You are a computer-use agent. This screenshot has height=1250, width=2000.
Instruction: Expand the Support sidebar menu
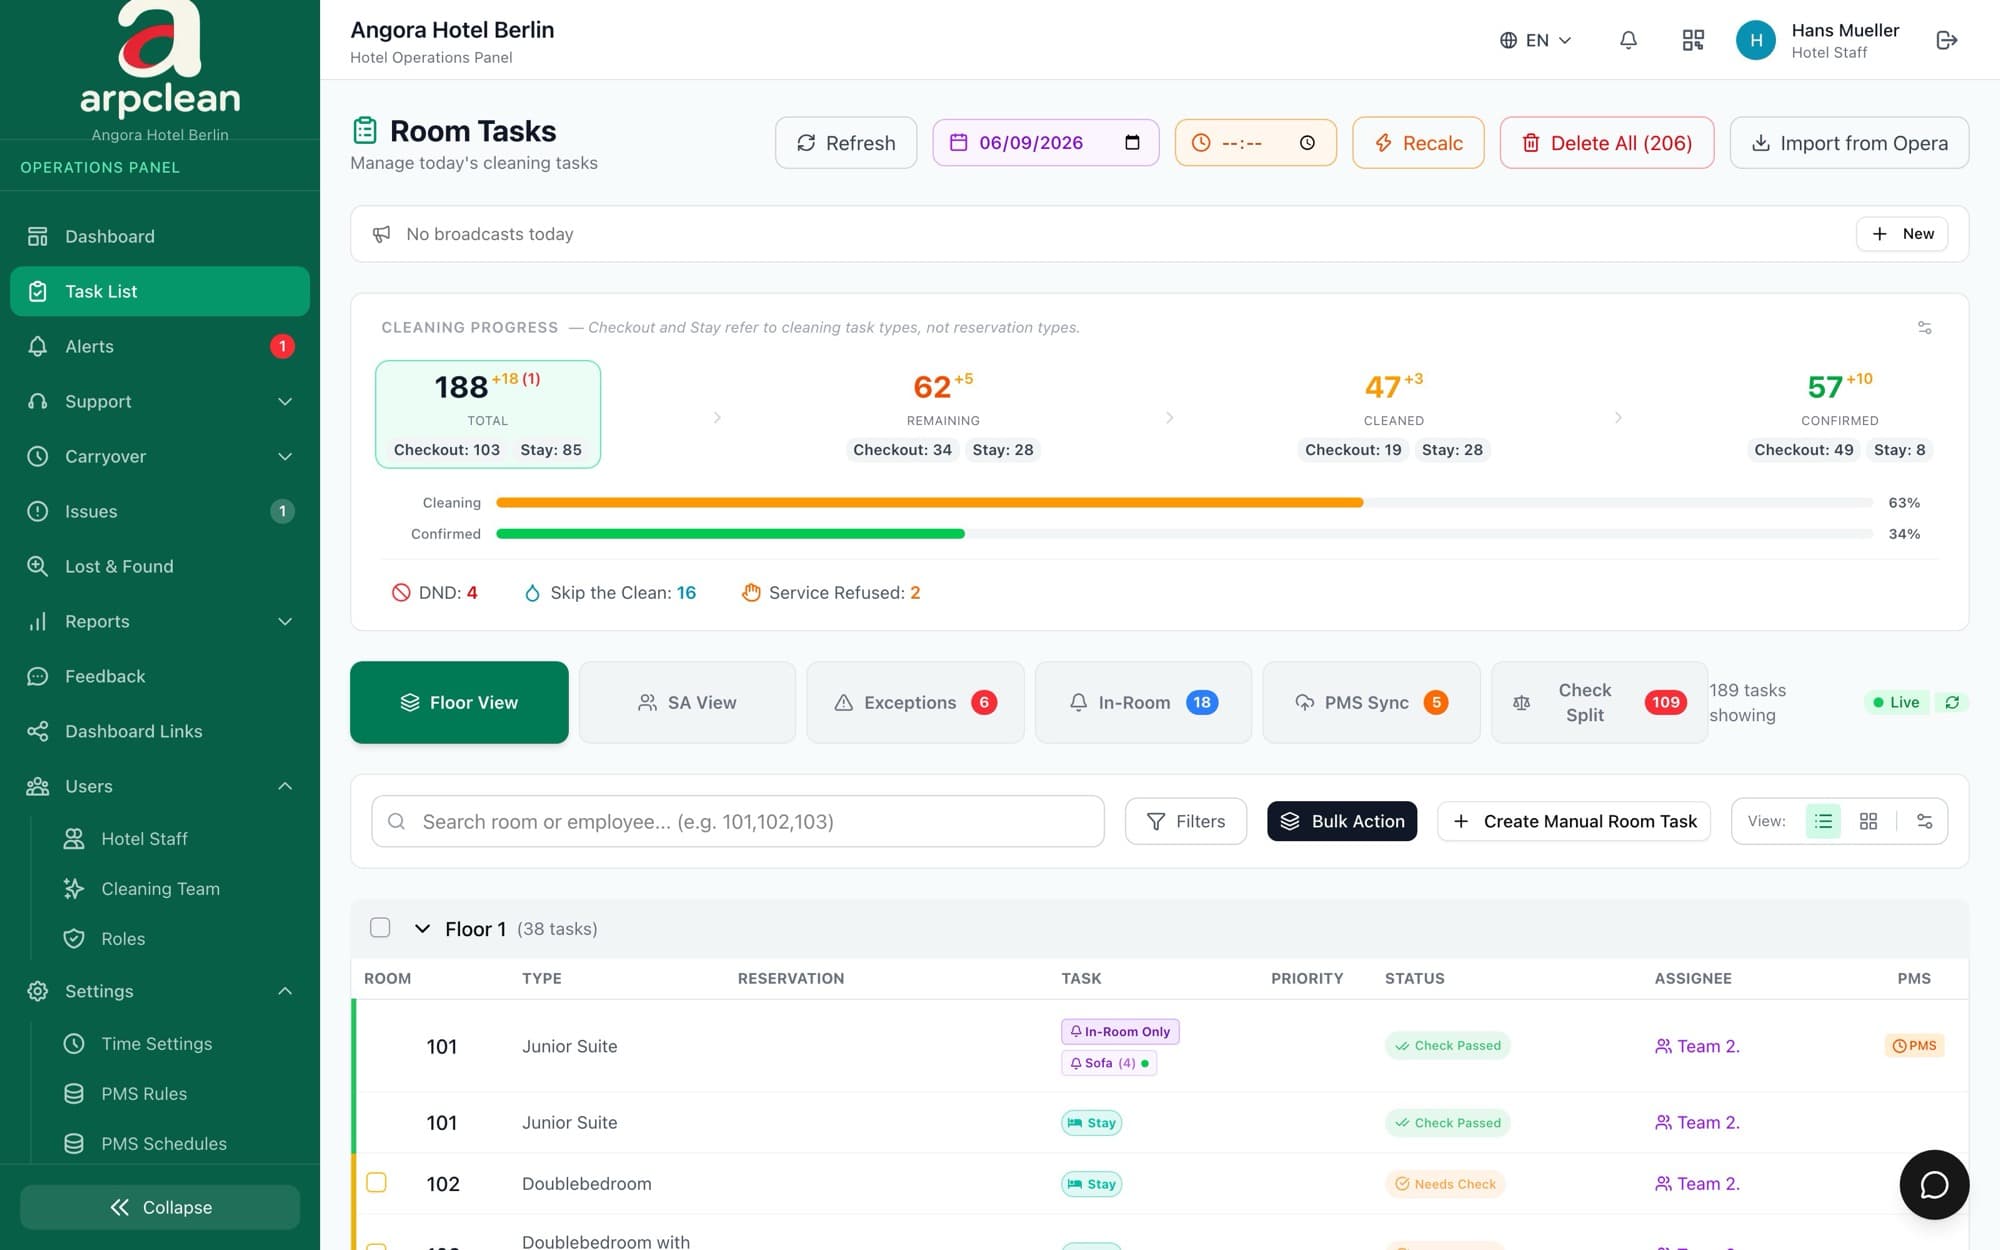pos(160,401)
